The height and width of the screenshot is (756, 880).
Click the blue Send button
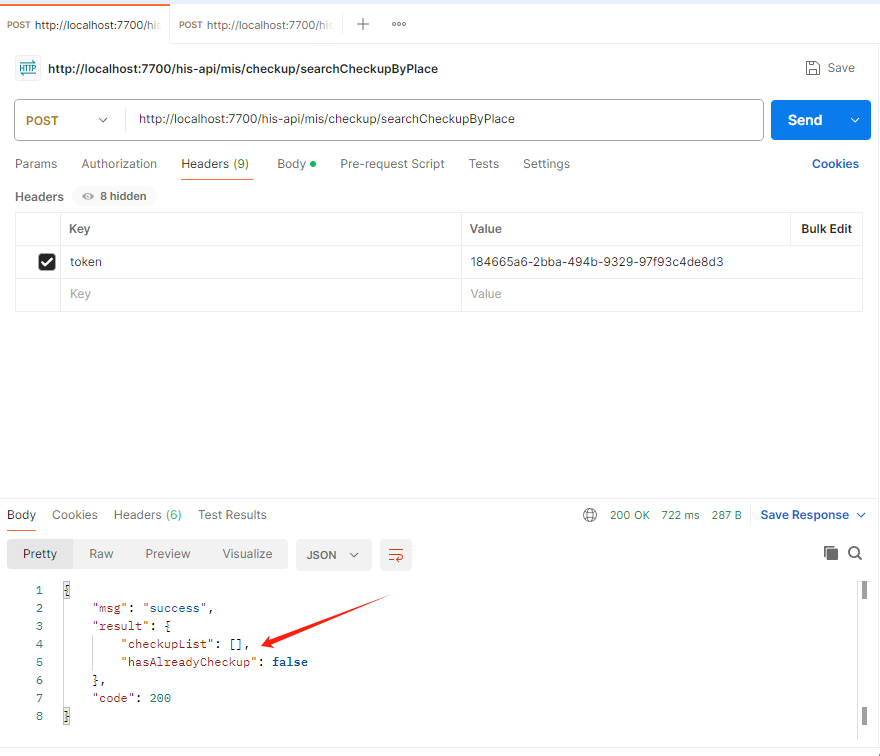[x=805, y=120]
